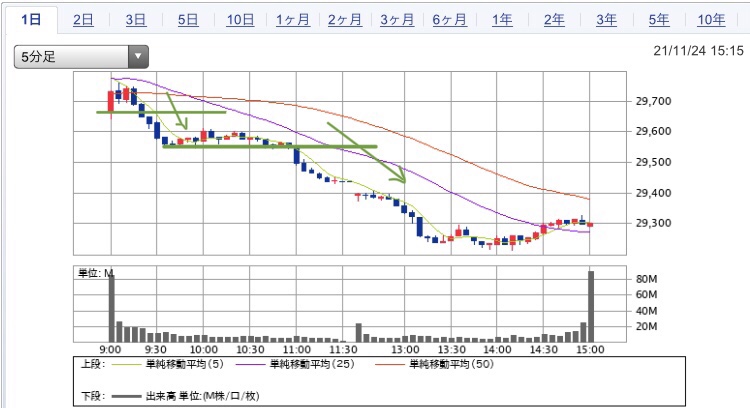Click the 9:30 time axis label
The width and height of the screenshot is (750, 408).
coord(156,350)
